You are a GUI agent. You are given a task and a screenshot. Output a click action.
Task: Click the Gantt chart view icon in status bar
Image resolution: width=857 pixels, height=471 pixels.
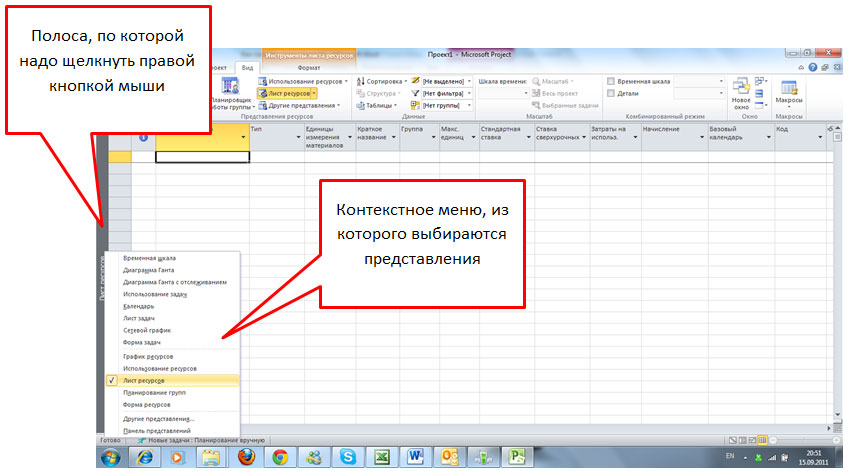click(733, 440)
